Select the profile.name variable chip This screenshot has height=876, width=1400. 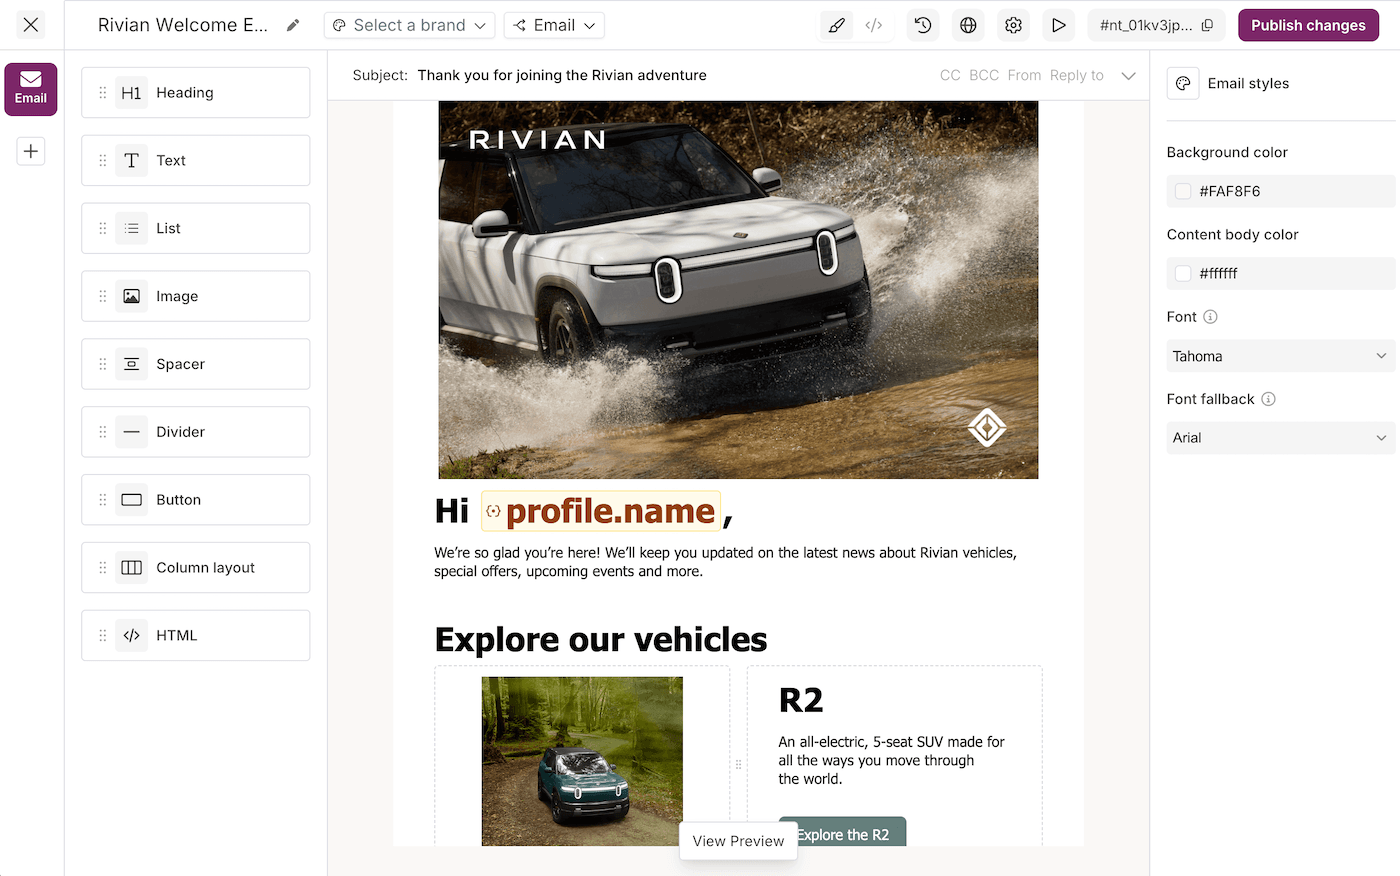click(601, 511)
